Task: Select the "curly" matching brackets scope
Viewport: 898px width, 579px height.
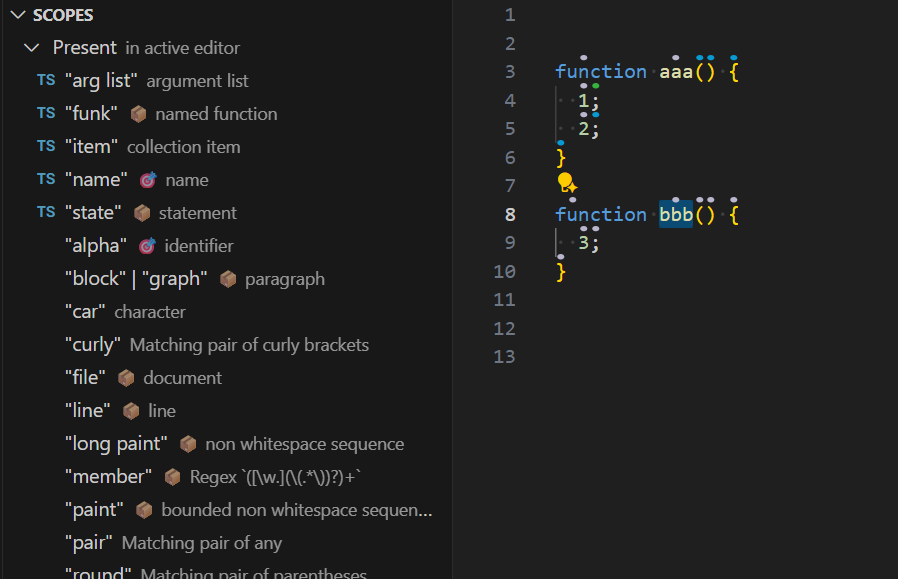Action: pos(93,344)
